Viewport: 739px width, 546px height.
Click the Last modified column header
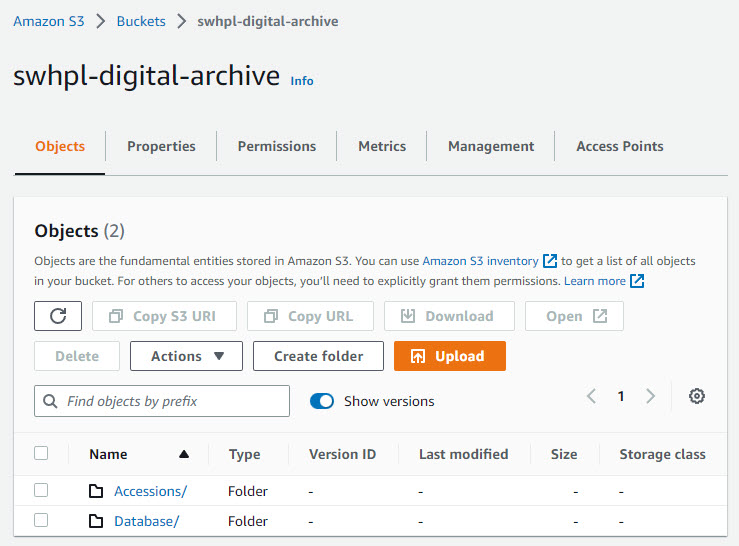click(463, 454)
